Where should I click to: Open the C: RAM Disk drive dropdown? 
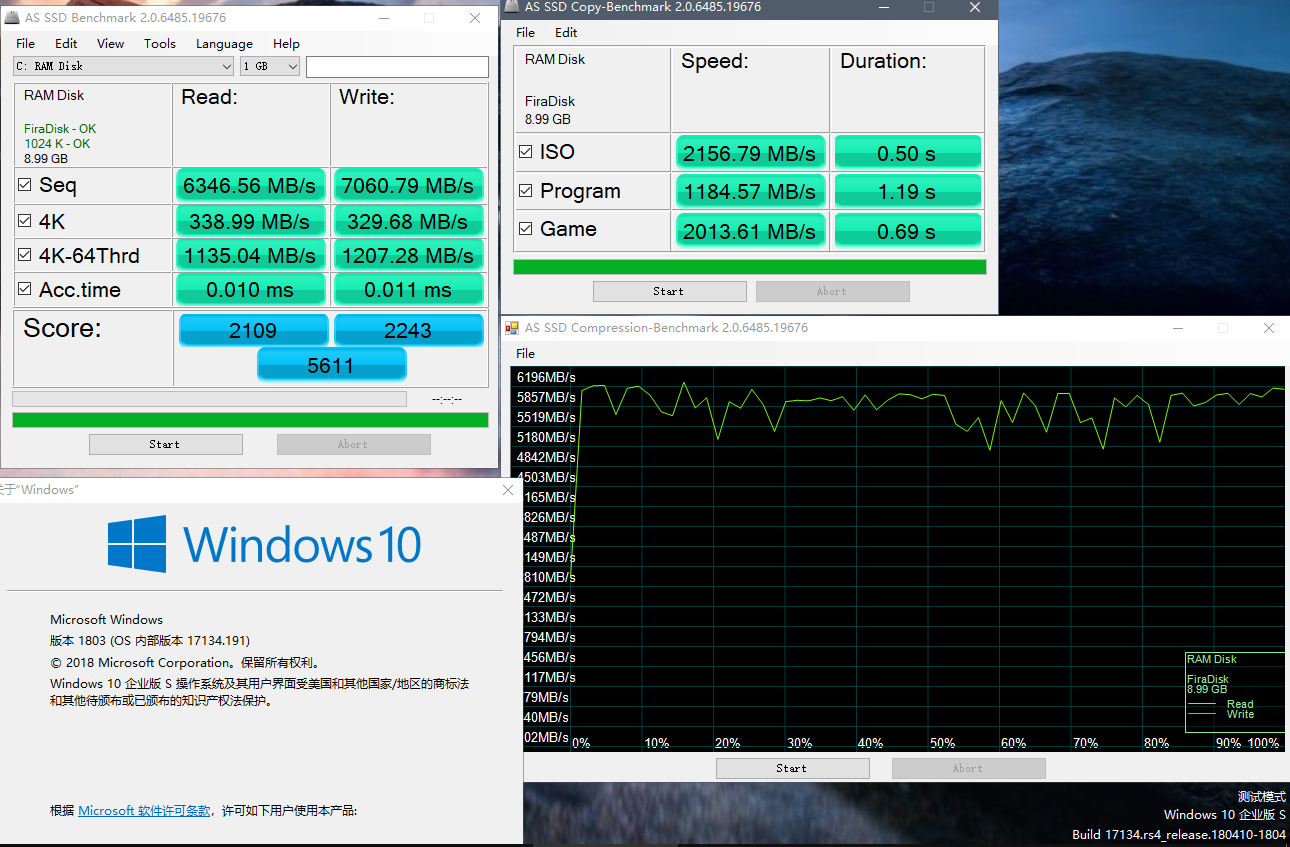[x=124, y=66]
